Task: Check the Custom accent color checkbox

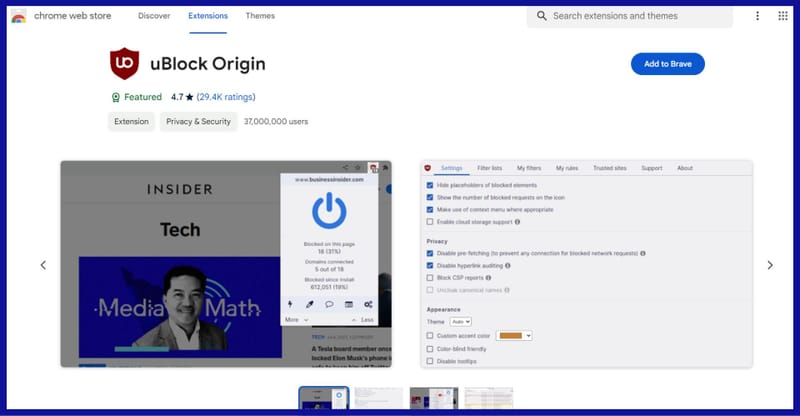Action: (430, 336)
